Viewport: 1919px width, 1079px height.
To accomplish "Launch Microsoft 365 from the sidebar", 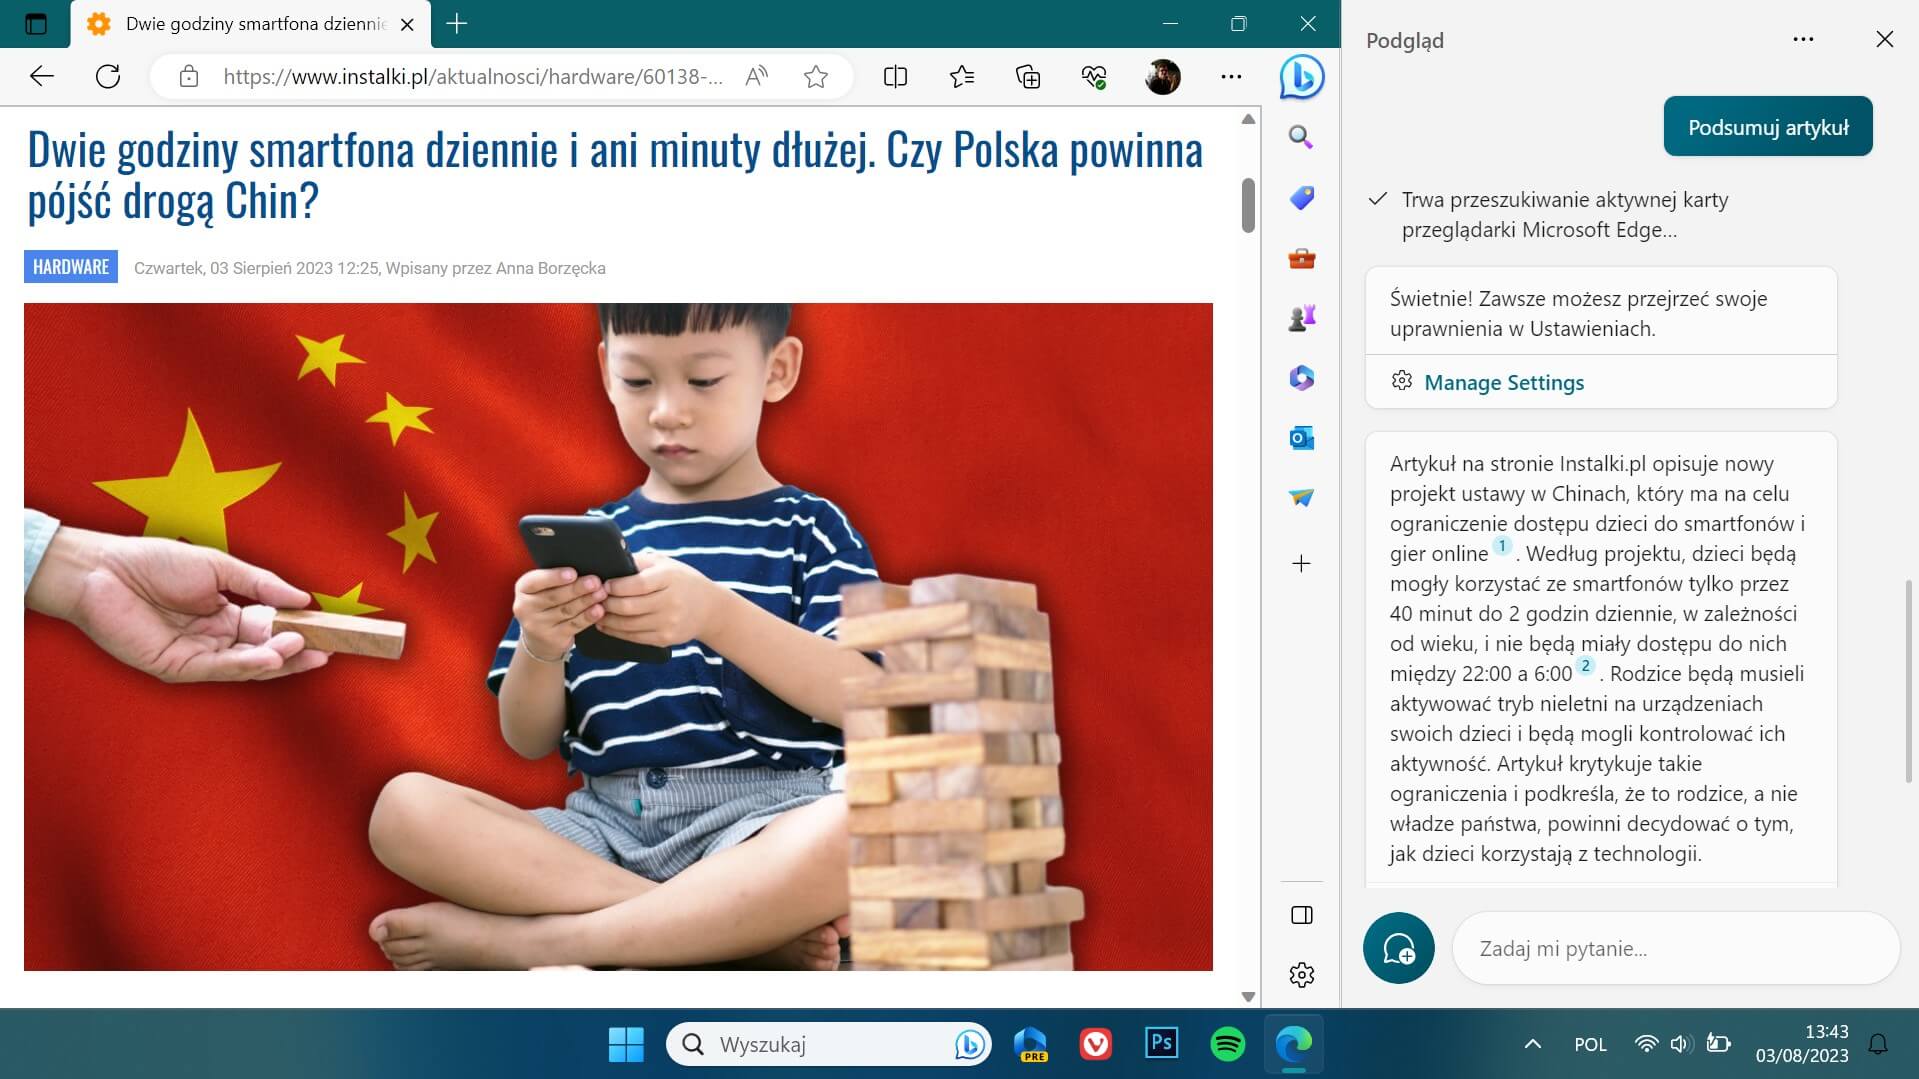I will tap(1300, 378).
